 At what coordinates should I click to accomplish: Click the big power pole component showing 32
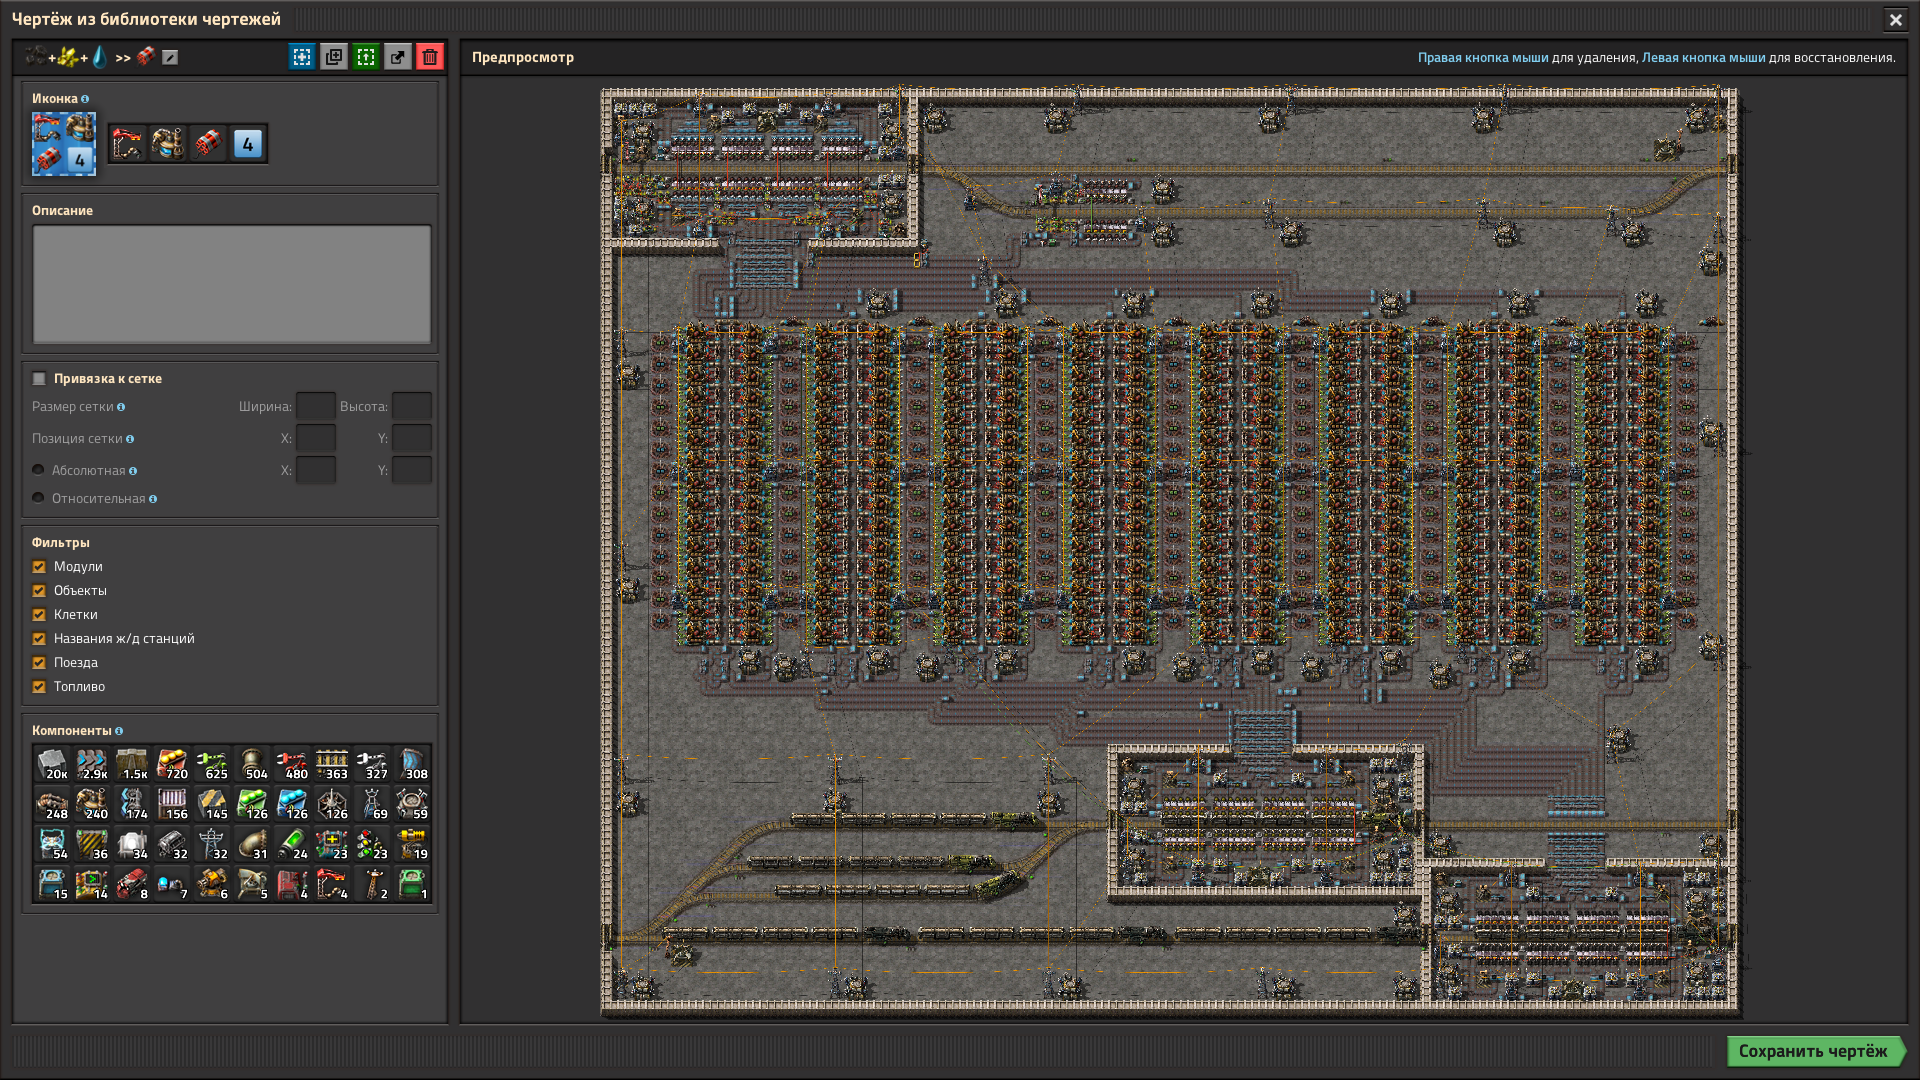click(212, 844)
